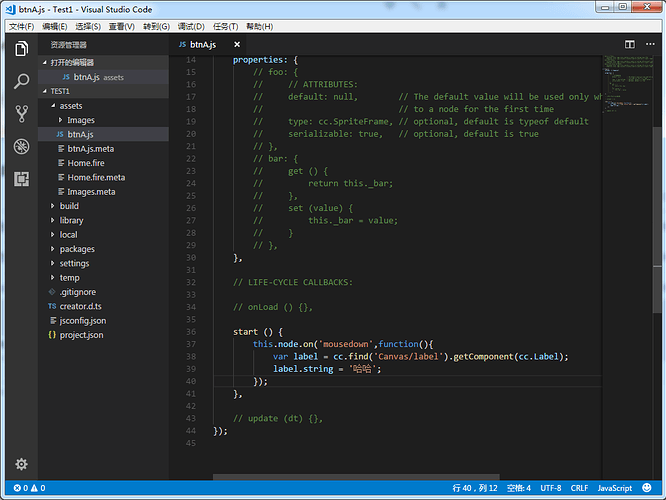Open the Extensions view icon
Image resolution: width=666 pixels, height=500 pixels.
tap(21, 179)
